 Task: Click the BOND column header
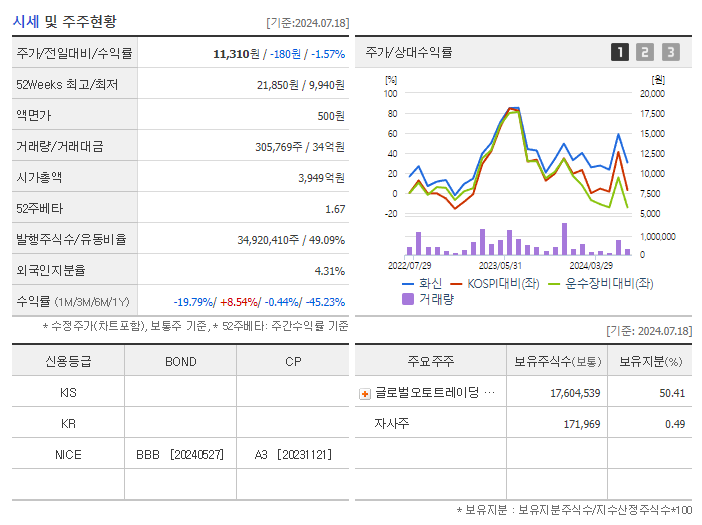(180, 361)
